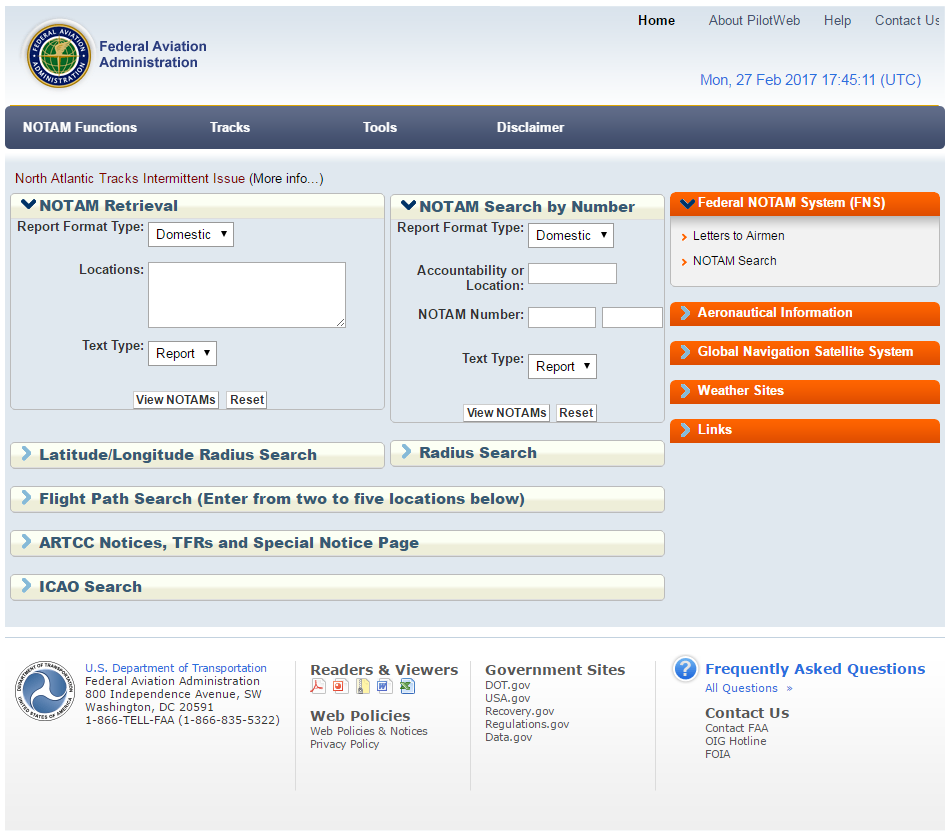Click the UTC date and time text
951x836 pixels.
[810, 80]
